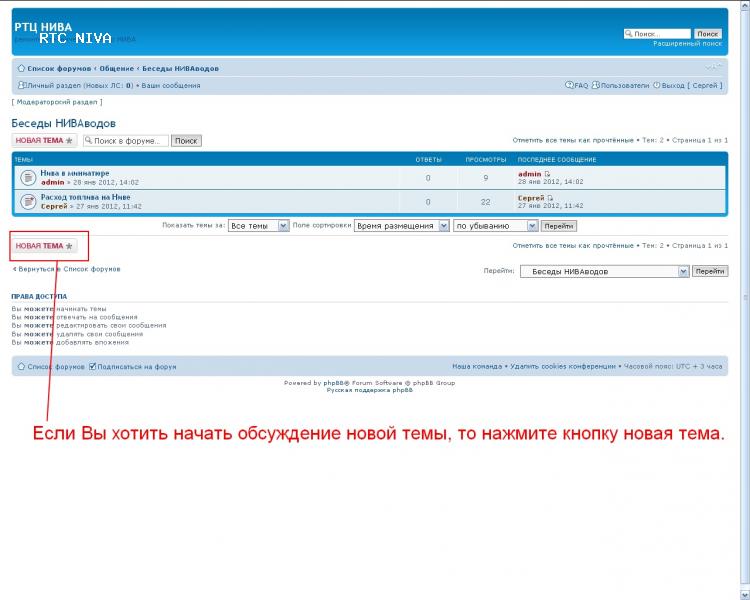Open topic Нива в миниатюре
This screenshot has height=600, width=750.
coord(75,173)
